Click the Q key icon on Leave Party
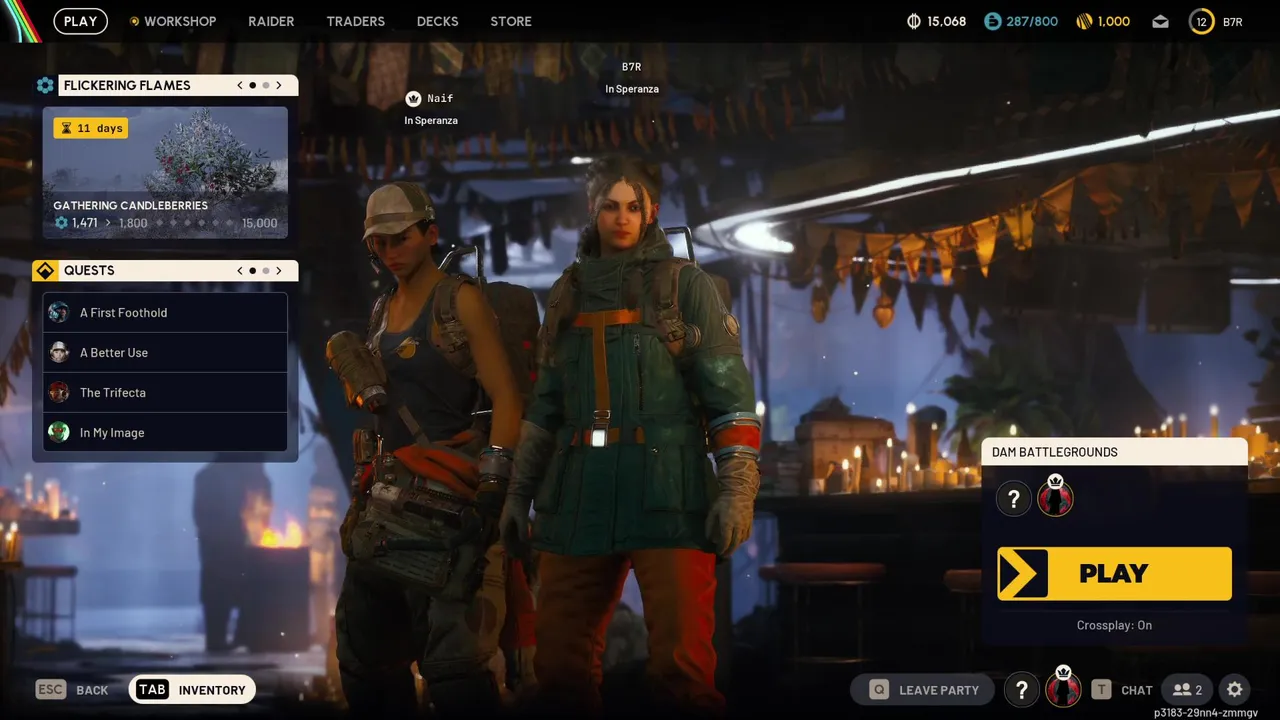The image size is (1280, 720). point(879,690)
